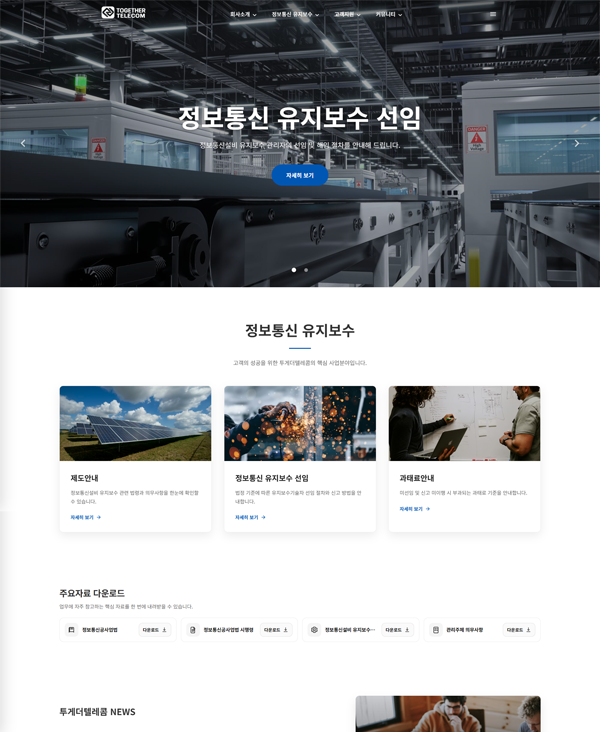This screenshot has height=732, width=600.
Task: Click 자세히 보기 under 과태료안내
Action: tap(415, 509)
